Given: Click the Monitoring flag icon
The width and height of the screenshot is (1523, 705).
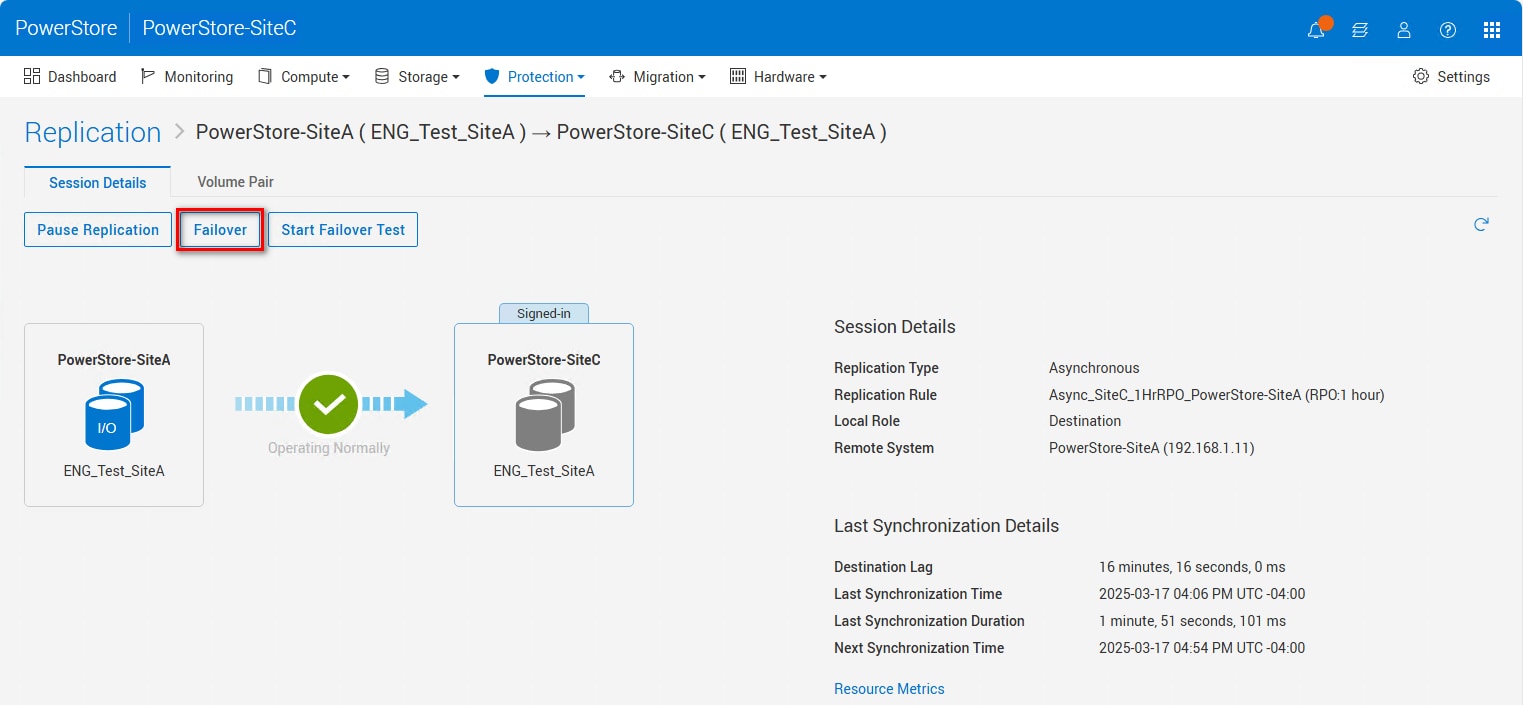Looking at the screenshot, I should [x=148, y=76].
